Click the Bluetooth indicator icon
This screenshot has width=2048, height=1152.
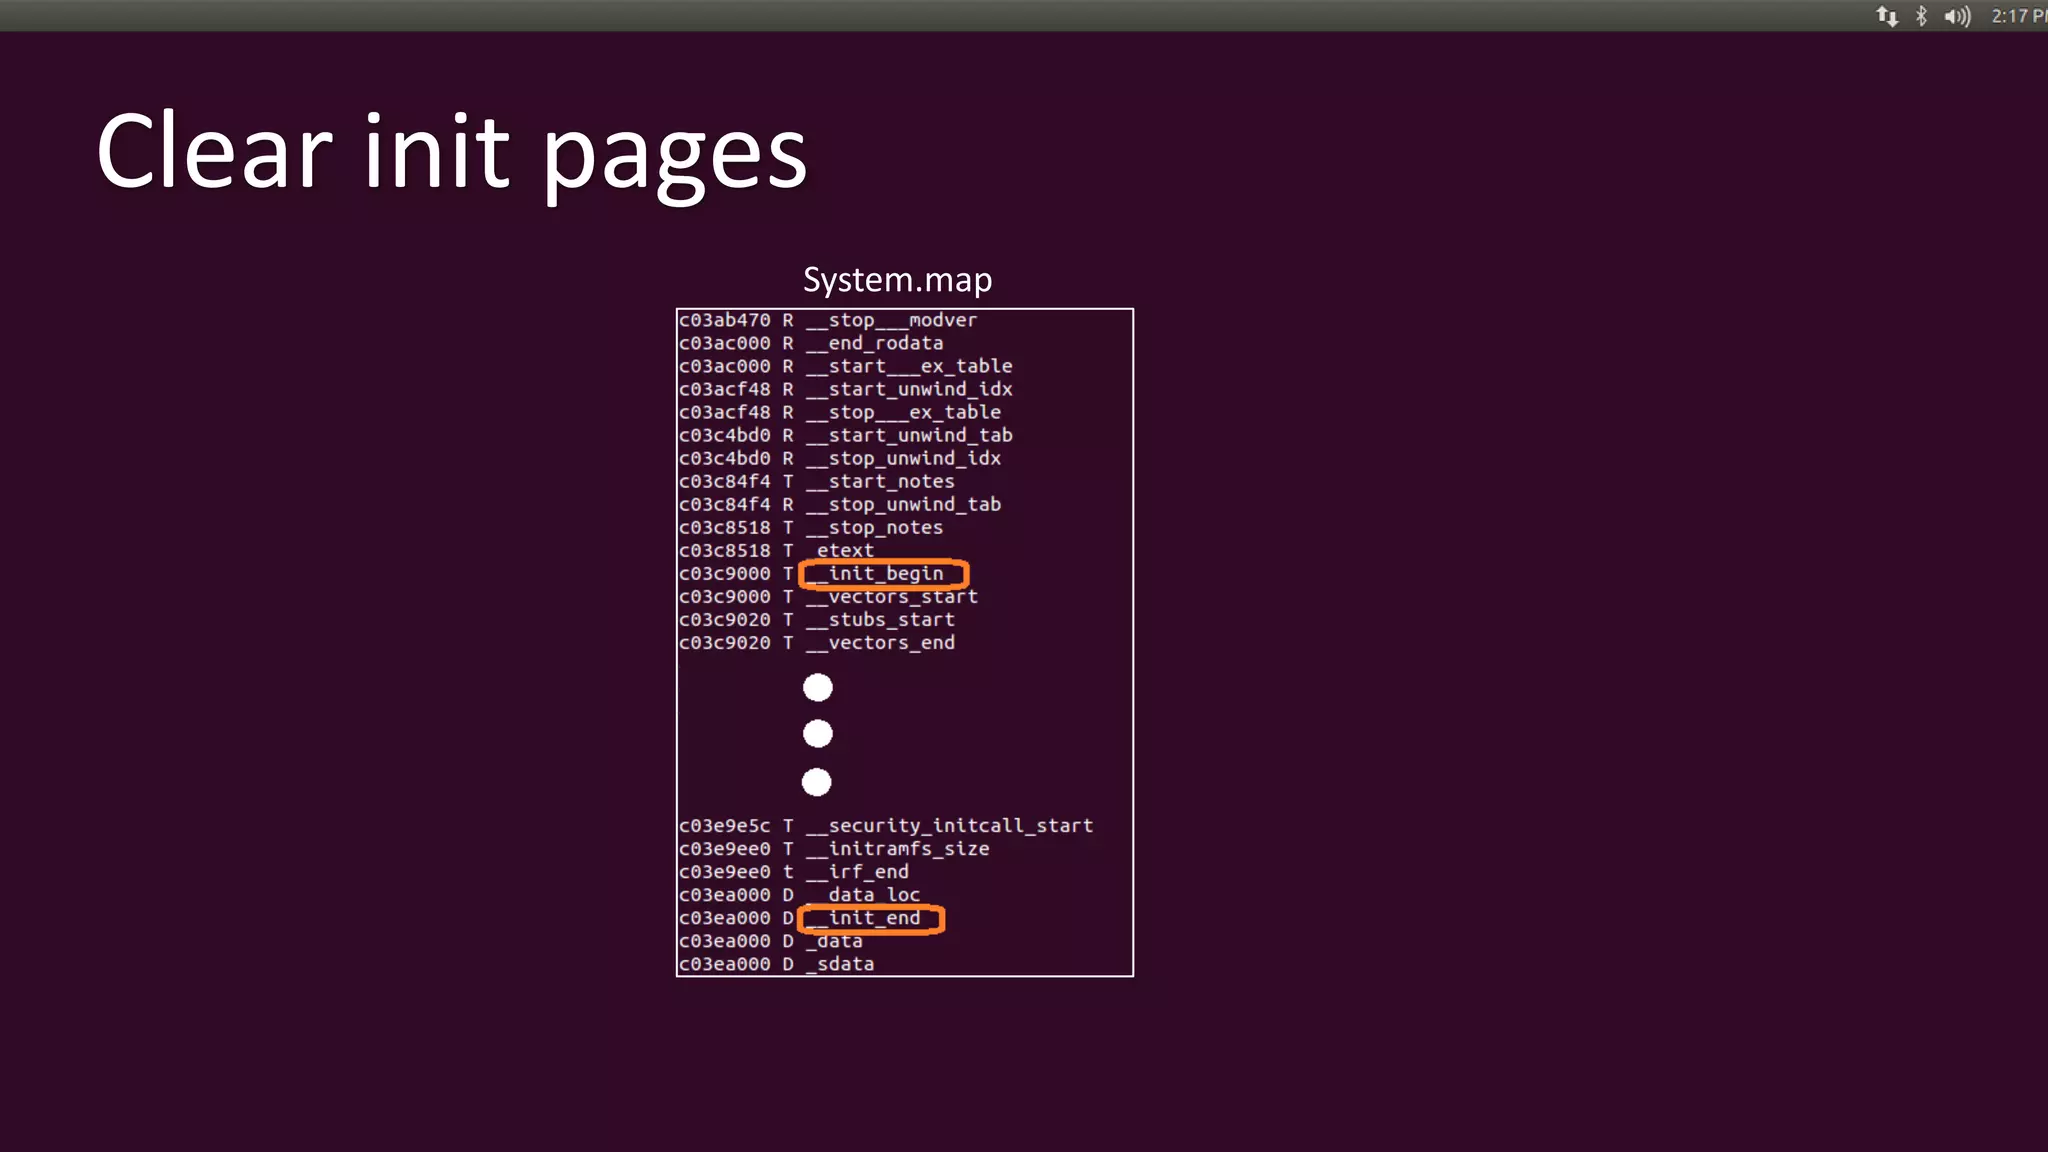pos(1921,16)
